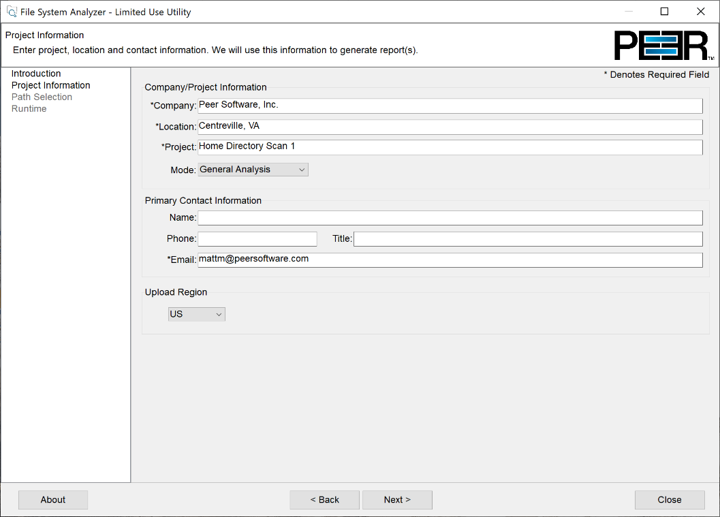Image resolution: width=720 pixels, height=517 pixels.
Task: Click the "* Denotes Required Field" note
Action: (x=657, y=75)
